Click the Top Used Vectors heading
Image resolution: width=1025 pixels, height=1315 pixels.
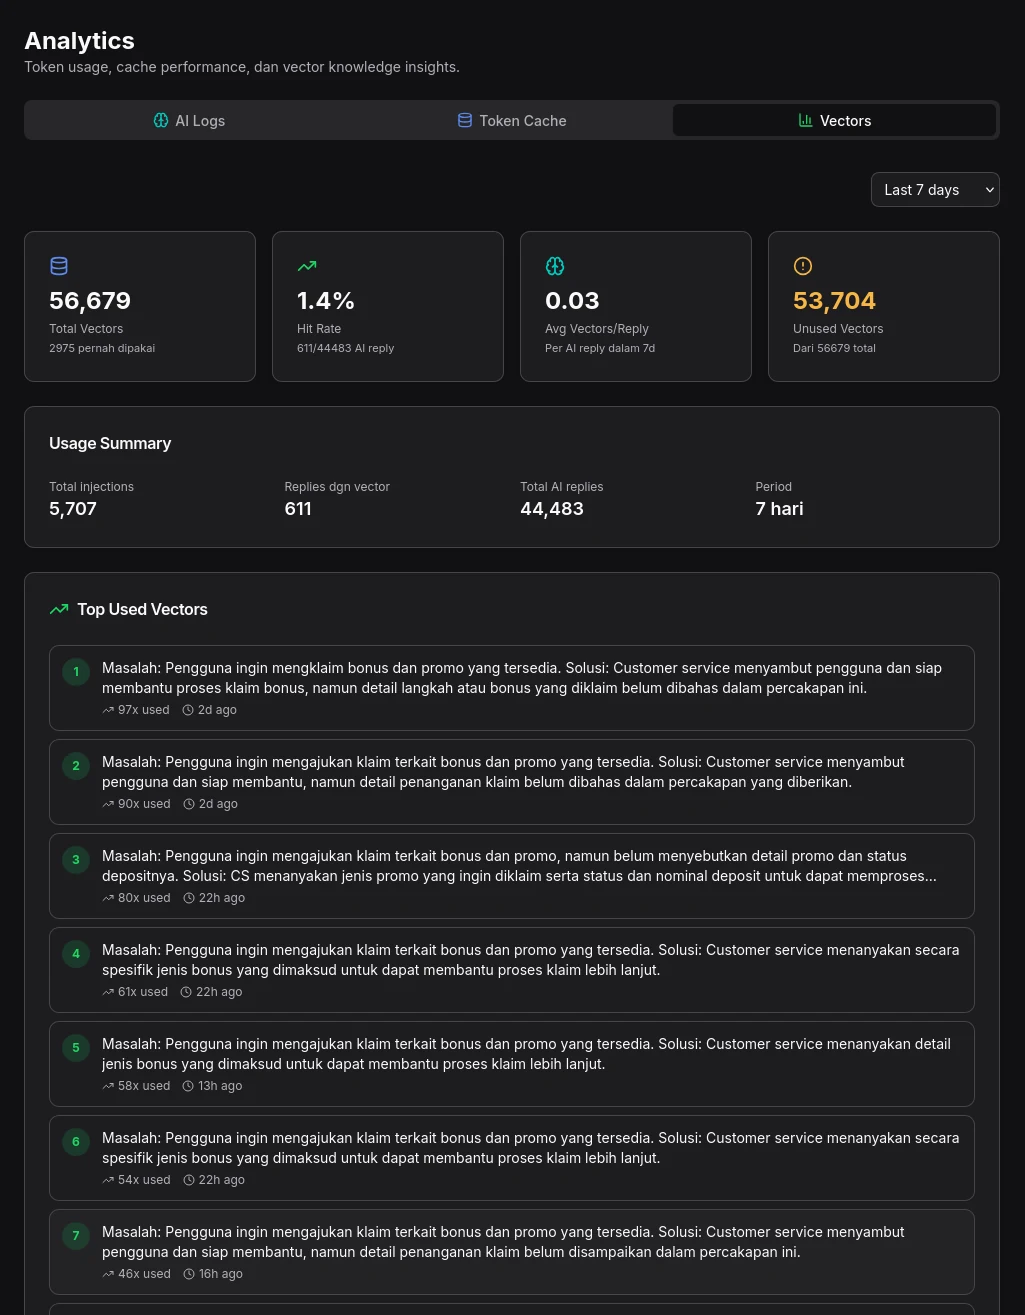143,609
